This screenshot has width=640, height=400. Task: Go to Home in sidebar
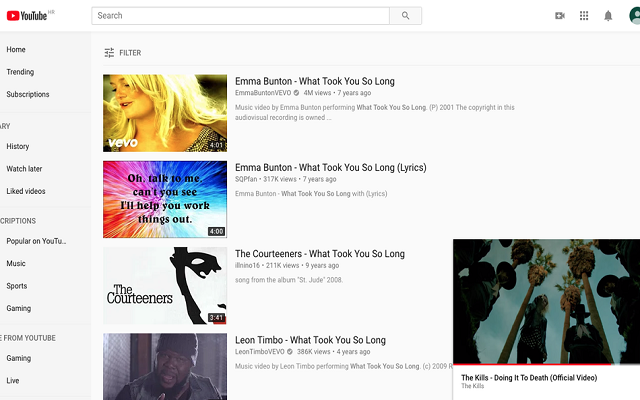point(16,49)
